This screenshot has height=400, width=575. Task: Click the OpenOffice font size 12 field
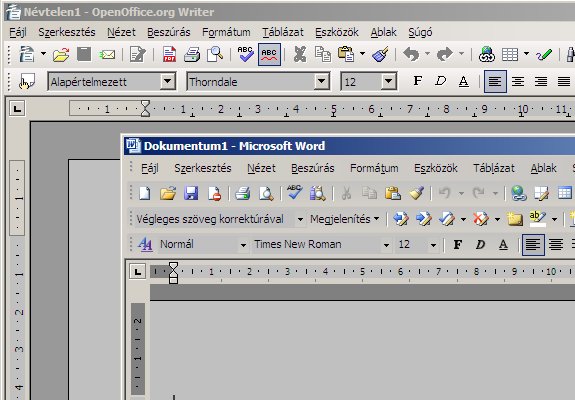pos(361,81)
